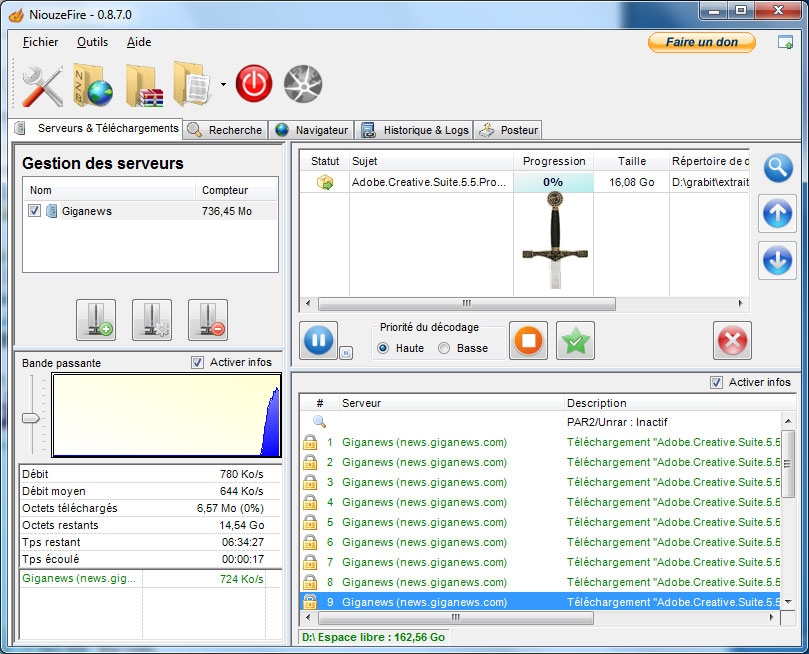Delete download with red X button
Screen dimensions: 809x654
point(732,340)
